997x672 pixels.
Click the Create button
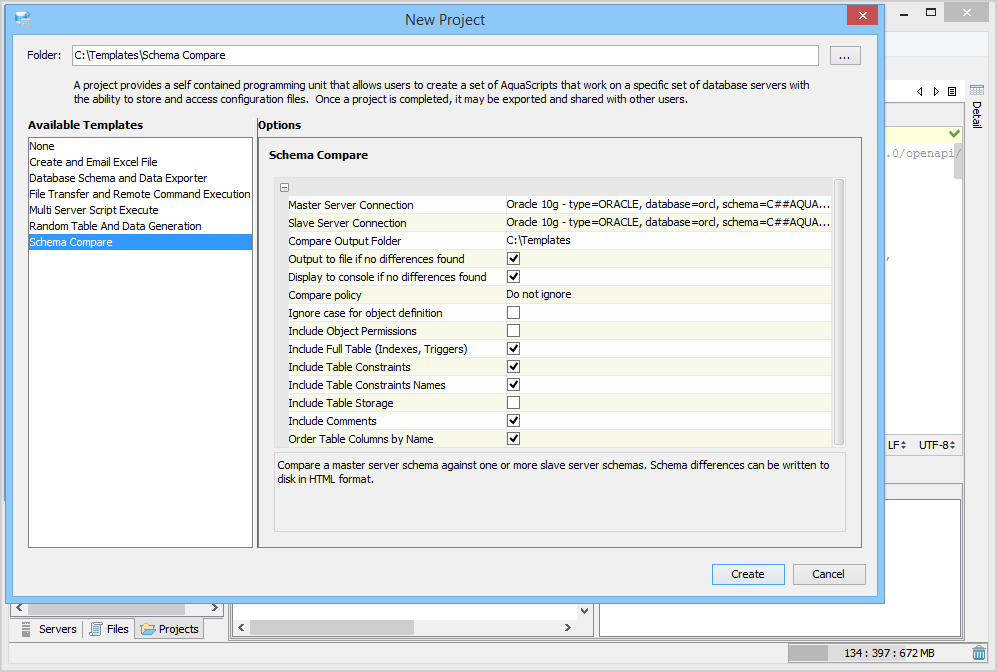click(748, 574)
